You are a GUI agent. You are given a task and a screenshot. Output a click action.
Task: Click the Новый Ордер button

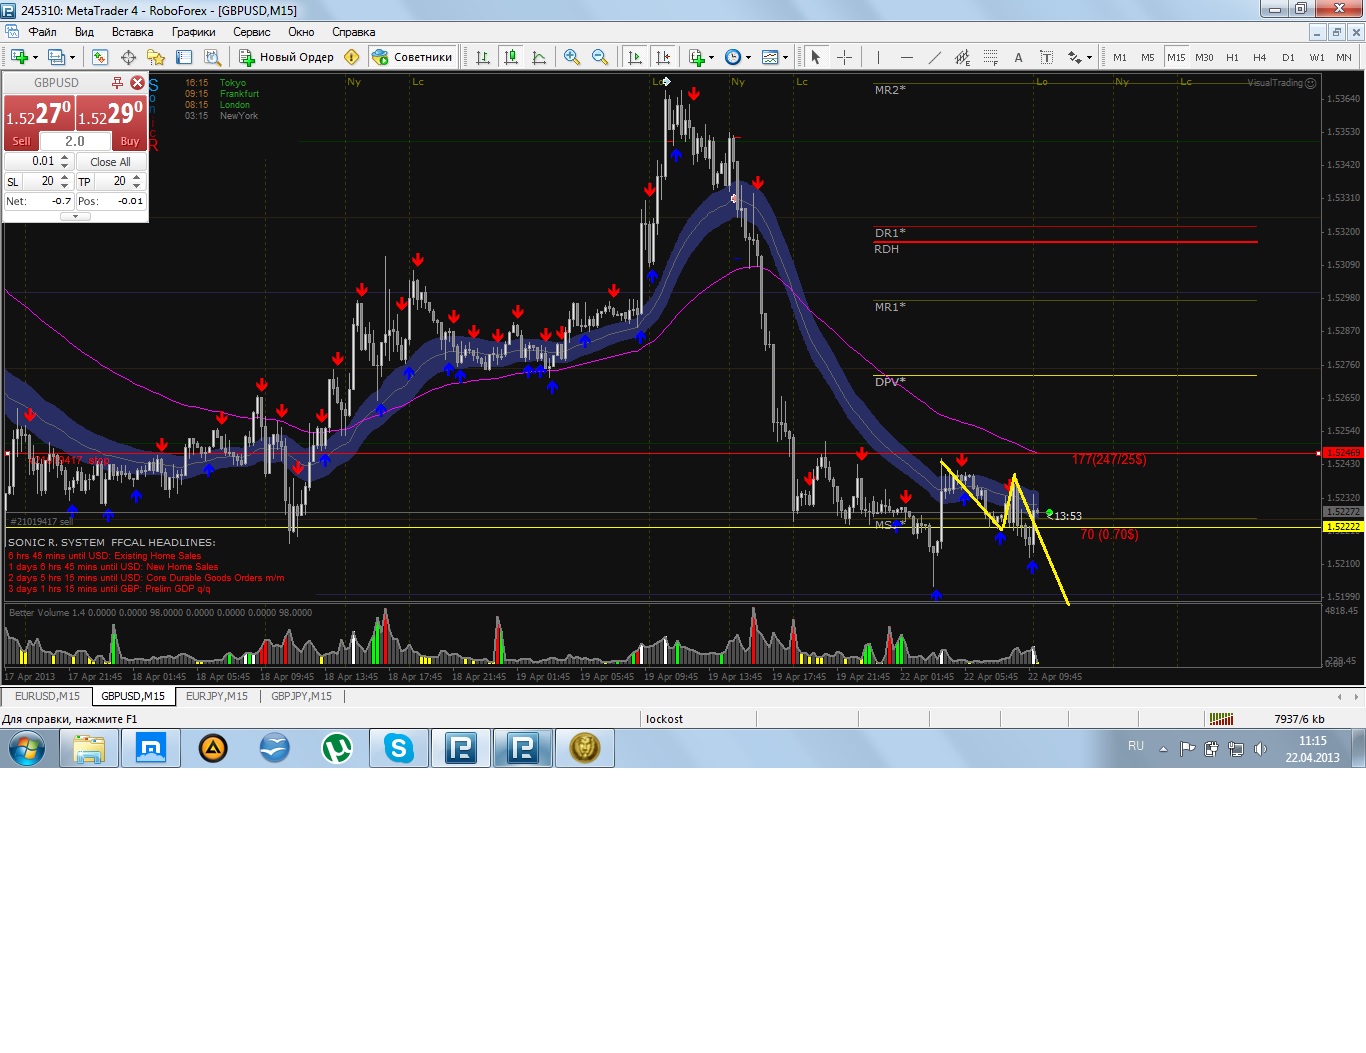tap(286, 57)
